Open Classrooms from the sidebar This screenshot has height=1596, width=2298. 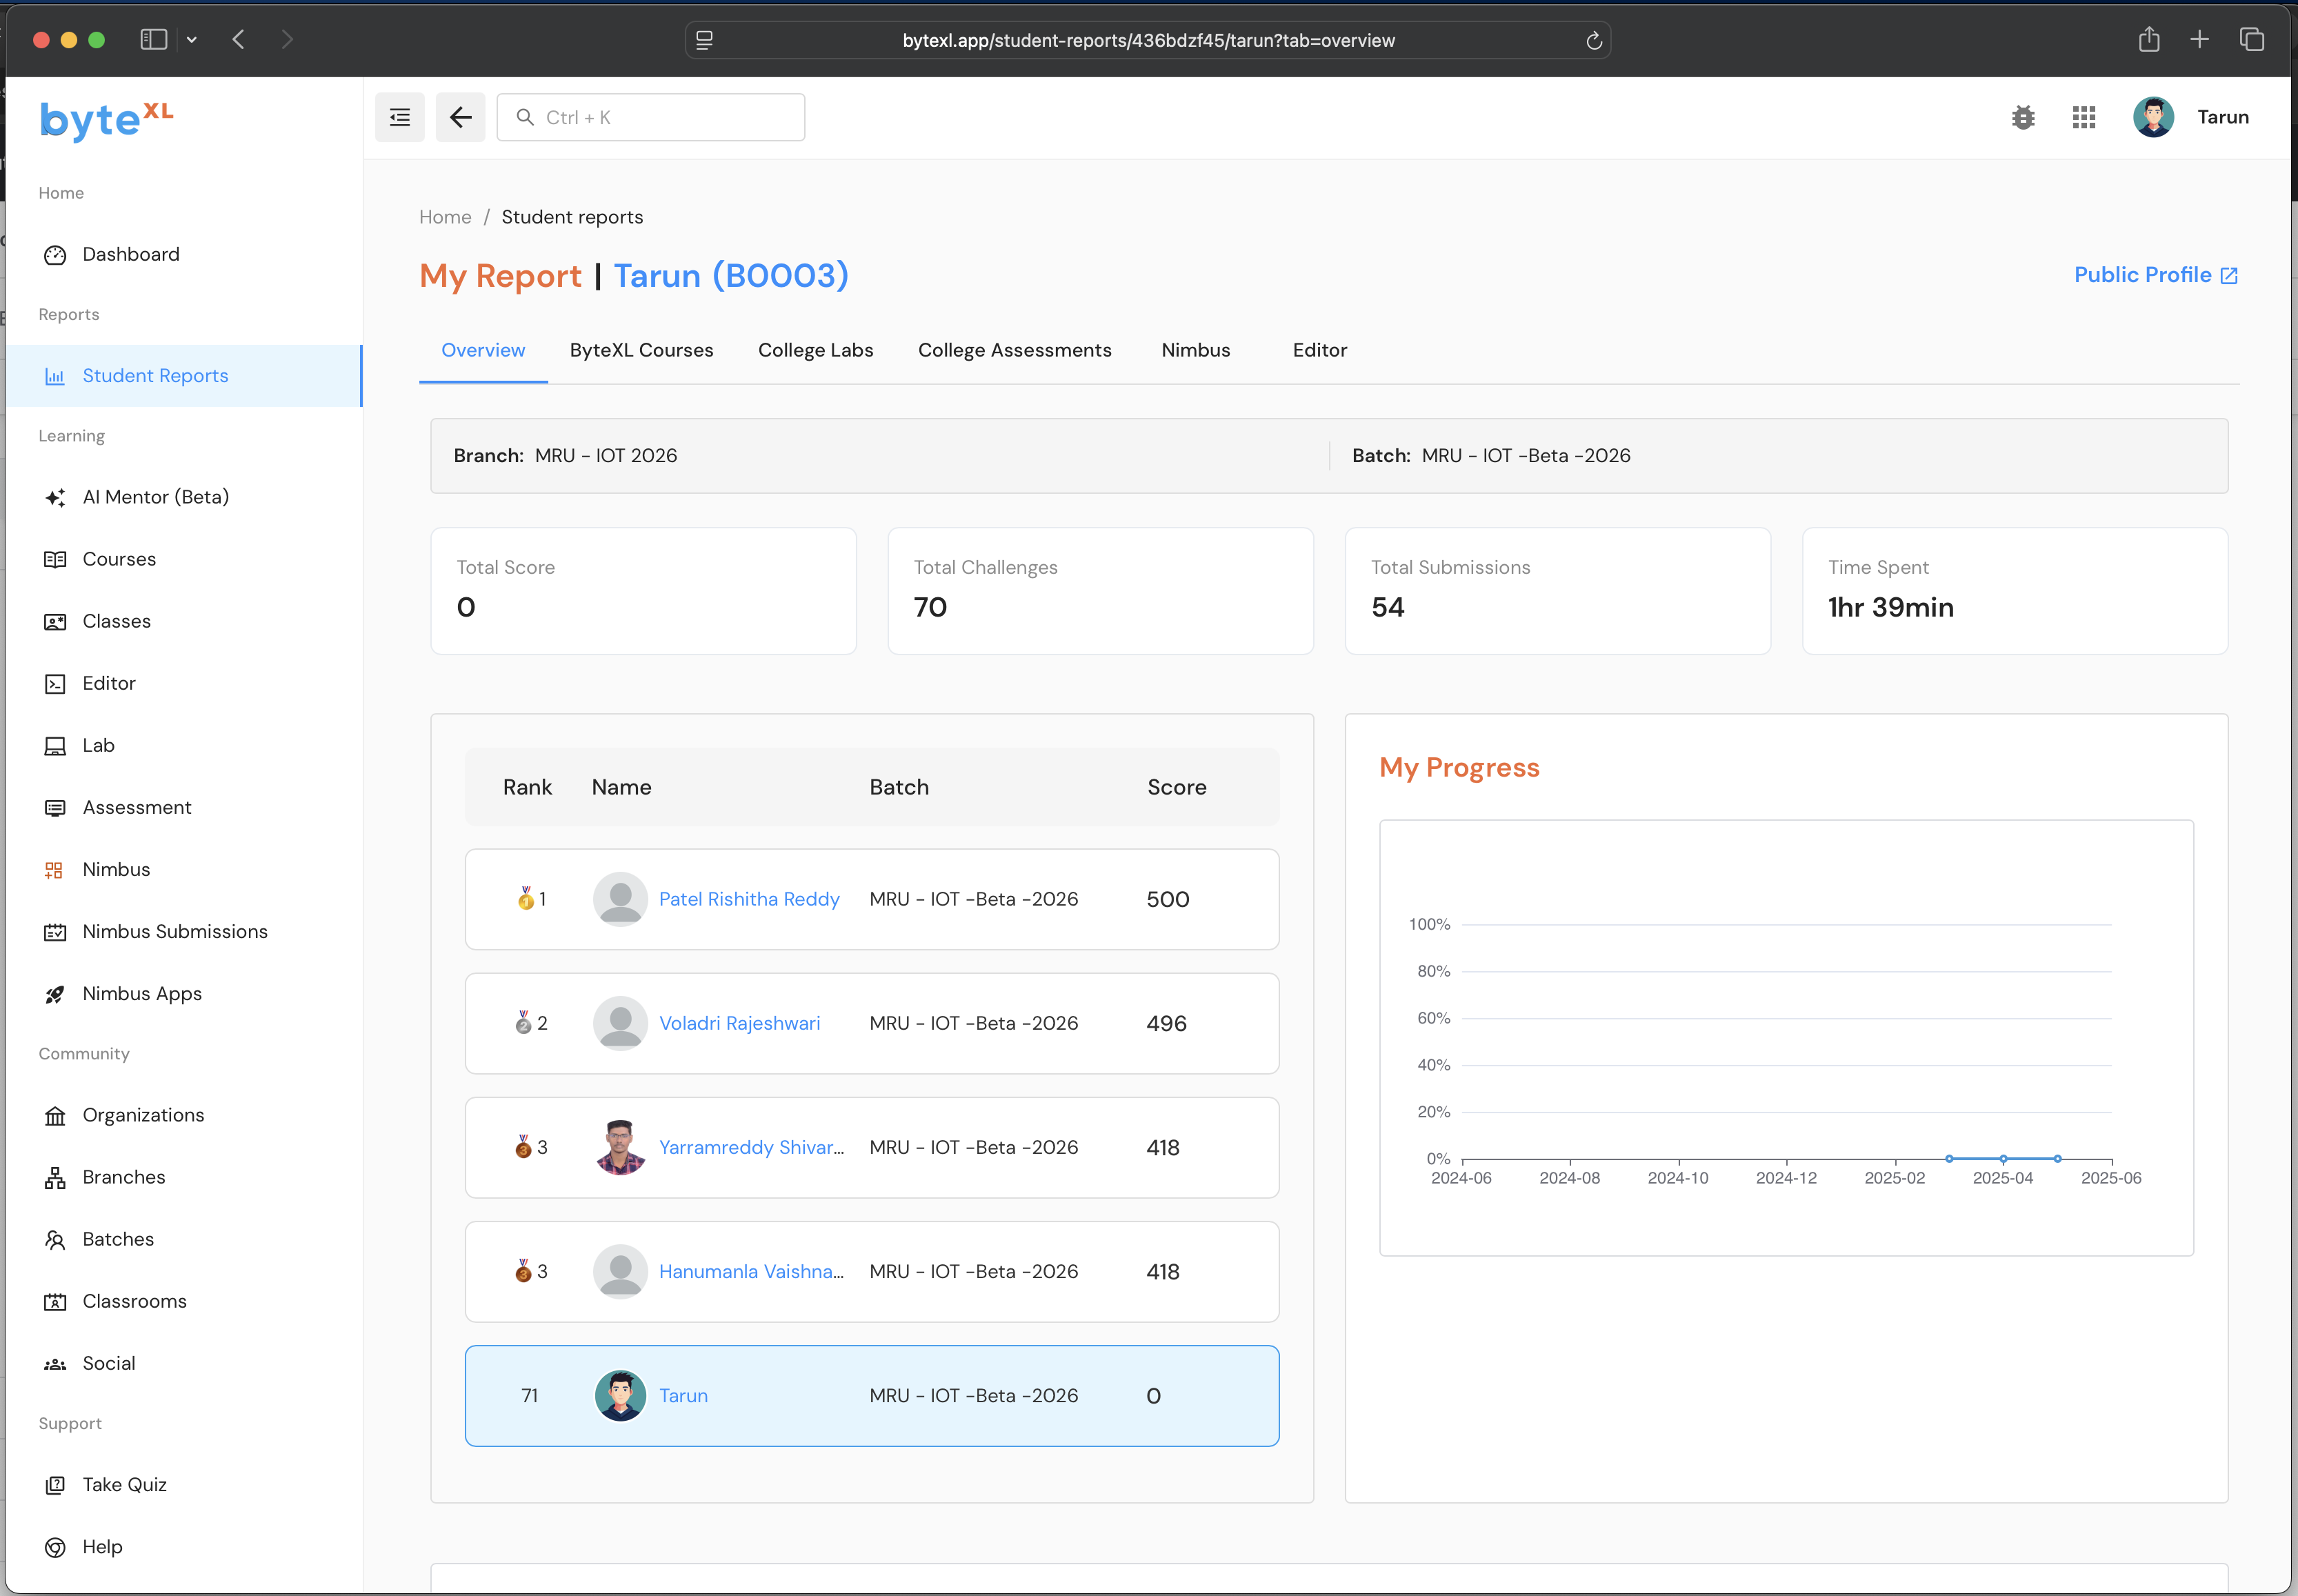click(134, 1301)
